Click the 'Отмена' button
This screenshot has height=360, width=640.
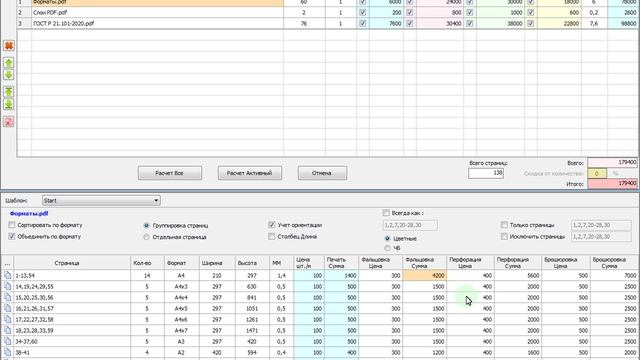coord(322,173)
